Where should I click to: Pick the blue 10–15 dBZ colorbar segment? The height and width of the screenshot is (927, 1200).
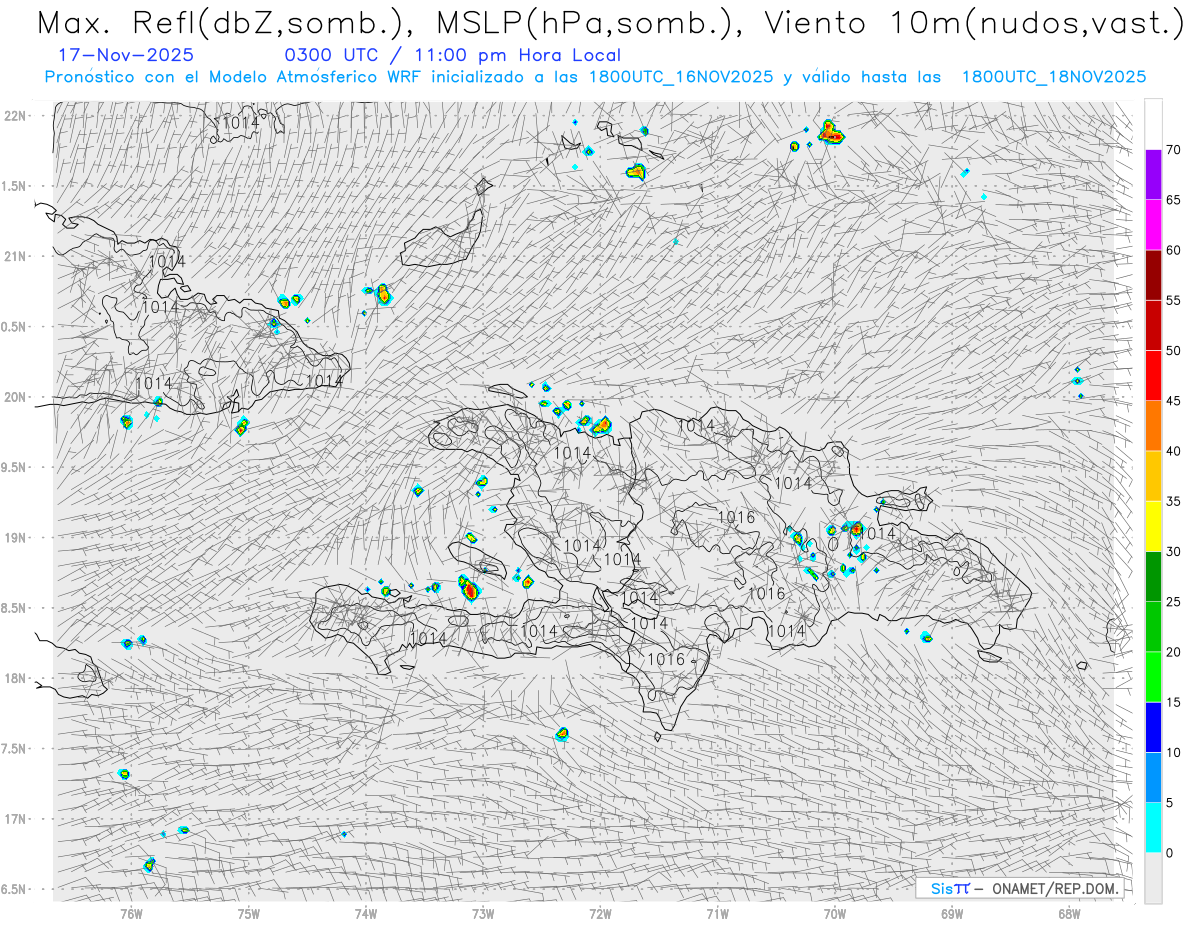pos(1153,727)
